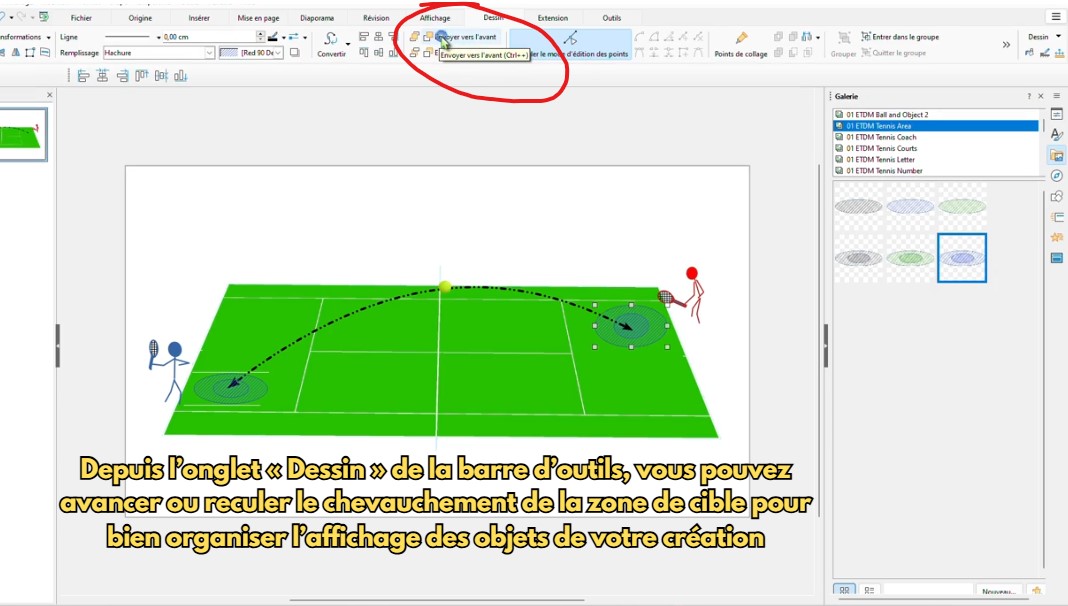Open the Styles icon in sidebar
Image resolution: width=1068 pixels, height=606 pixels.
[1056, 135]
